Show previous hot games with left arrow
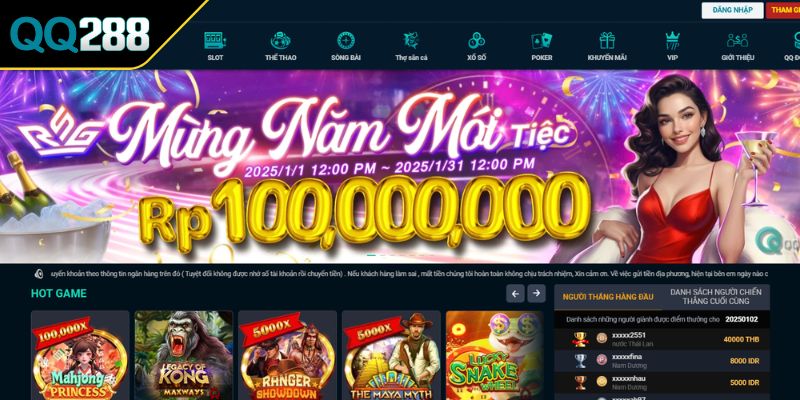 [515, 293]
